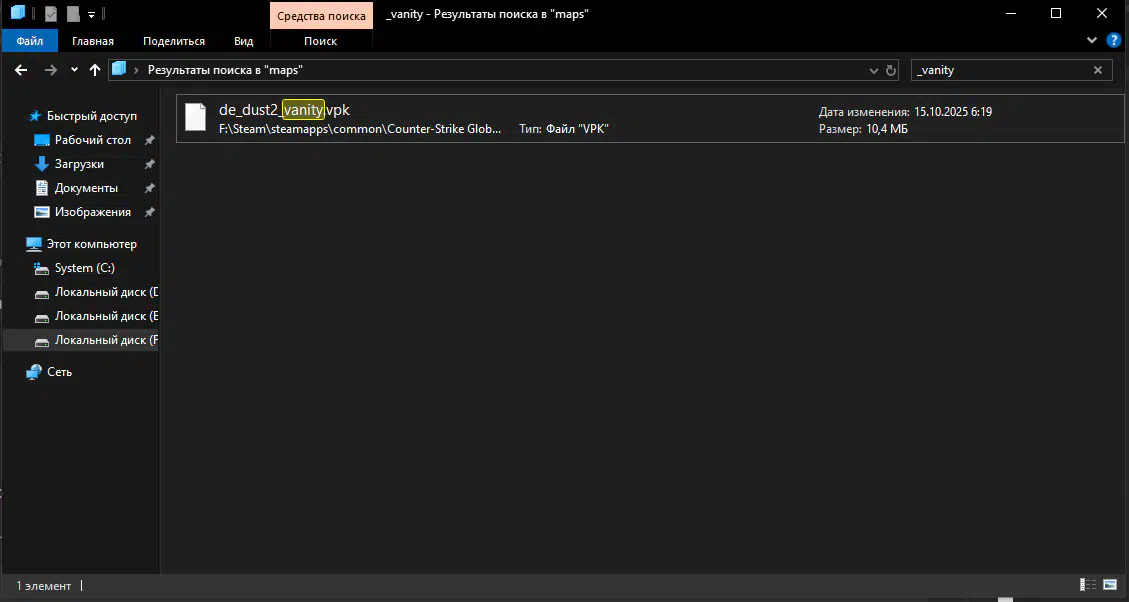Expand the ribbon with the chevron

[x=1092, y=41]
